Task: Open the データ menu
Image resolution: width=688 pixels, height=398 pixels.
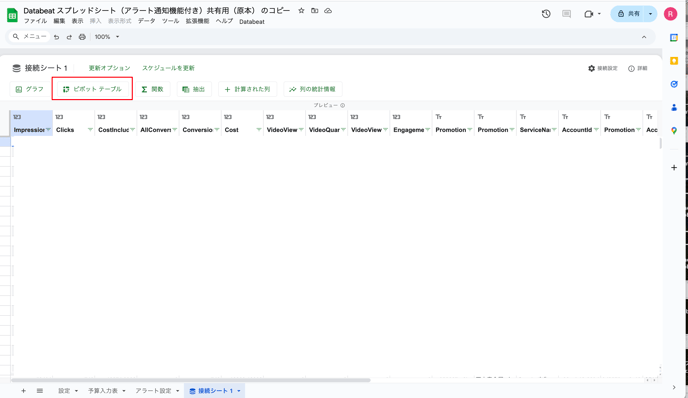Action: [x=147, y=21]
